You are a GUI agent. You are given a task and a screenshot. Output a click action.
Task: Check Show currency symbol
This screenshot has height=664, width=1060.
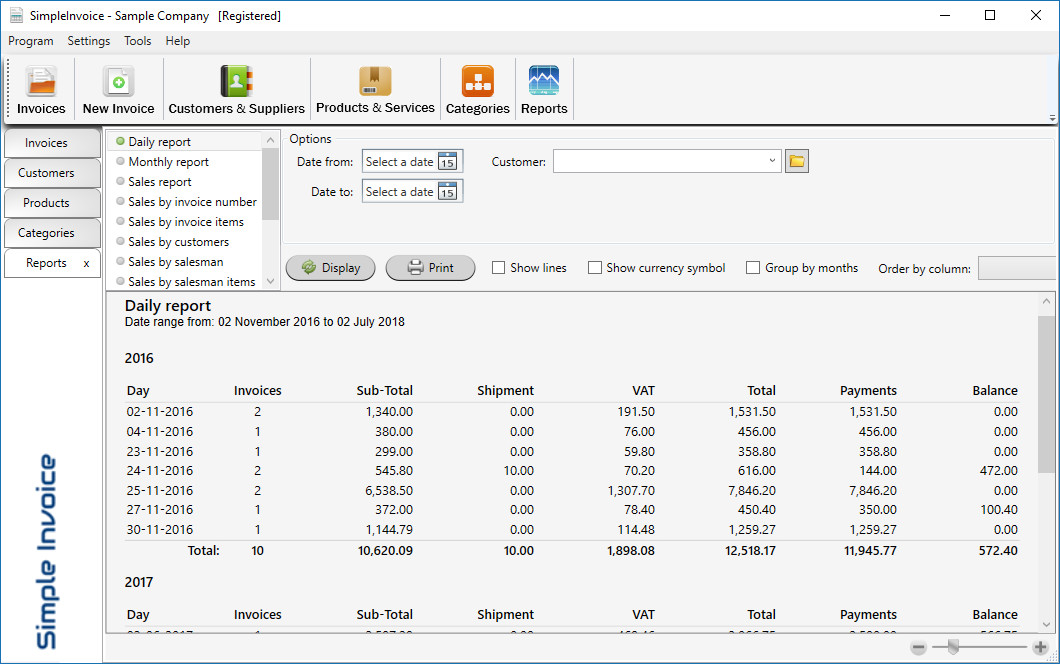coord(593,267)
